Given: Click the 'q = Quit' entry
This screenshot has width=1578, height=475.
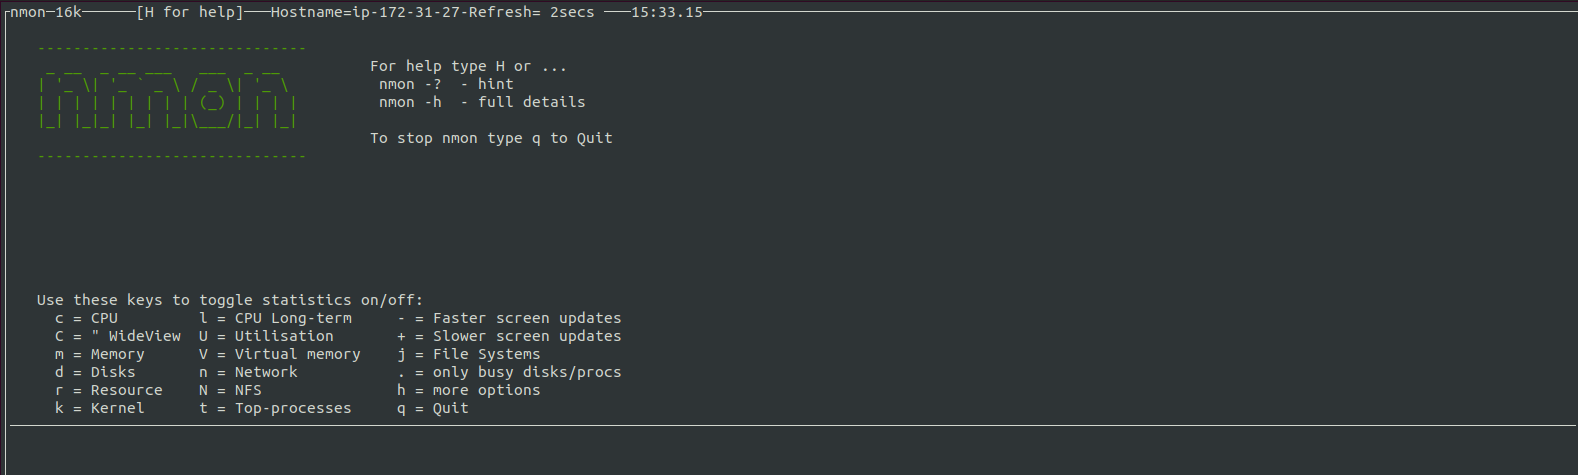Looking at the screenshot, I should (433, 408).
